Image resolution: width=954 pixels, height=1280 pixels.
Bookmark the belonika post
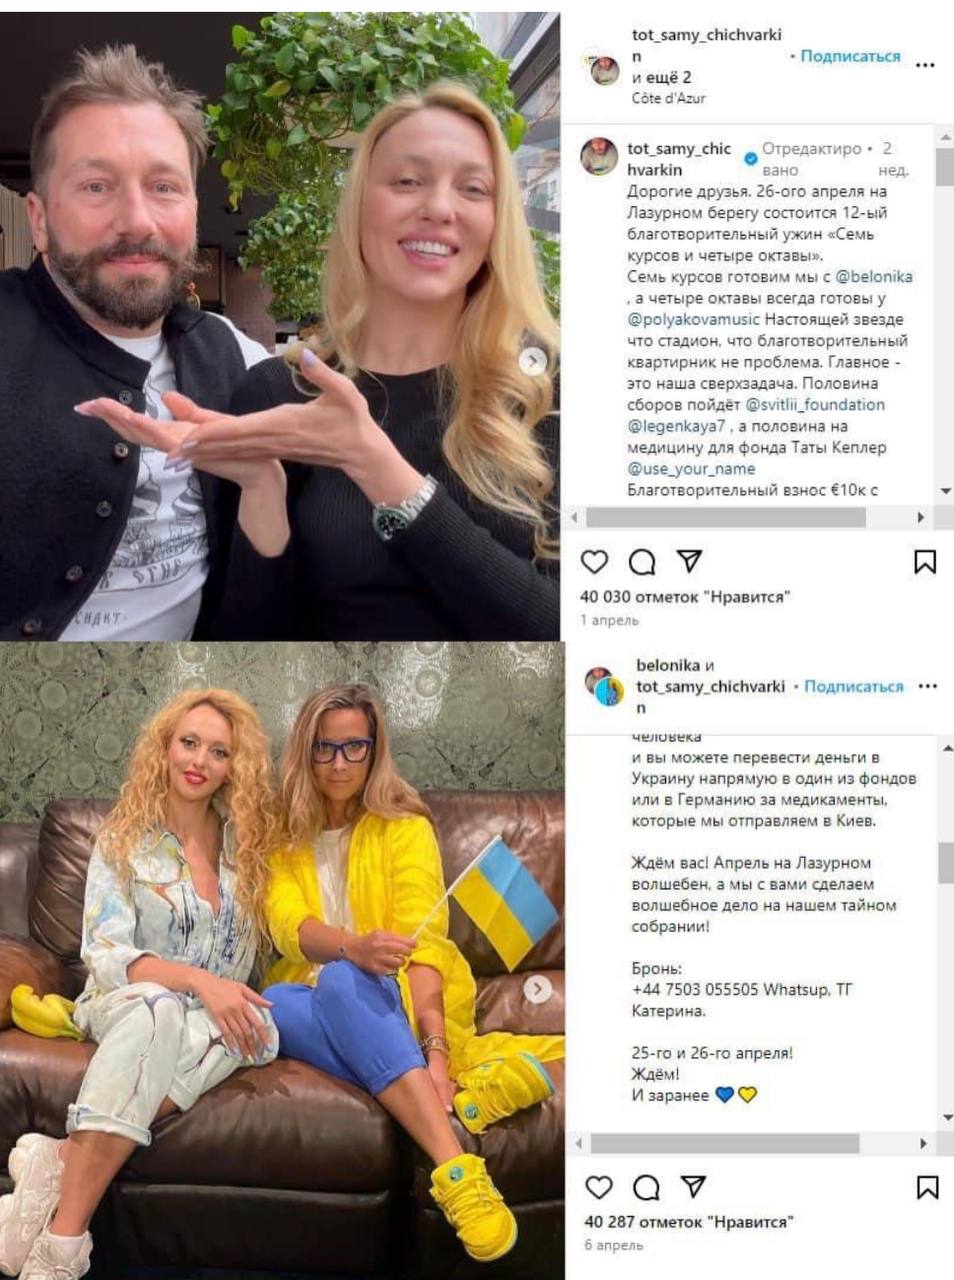[927, 1187]
